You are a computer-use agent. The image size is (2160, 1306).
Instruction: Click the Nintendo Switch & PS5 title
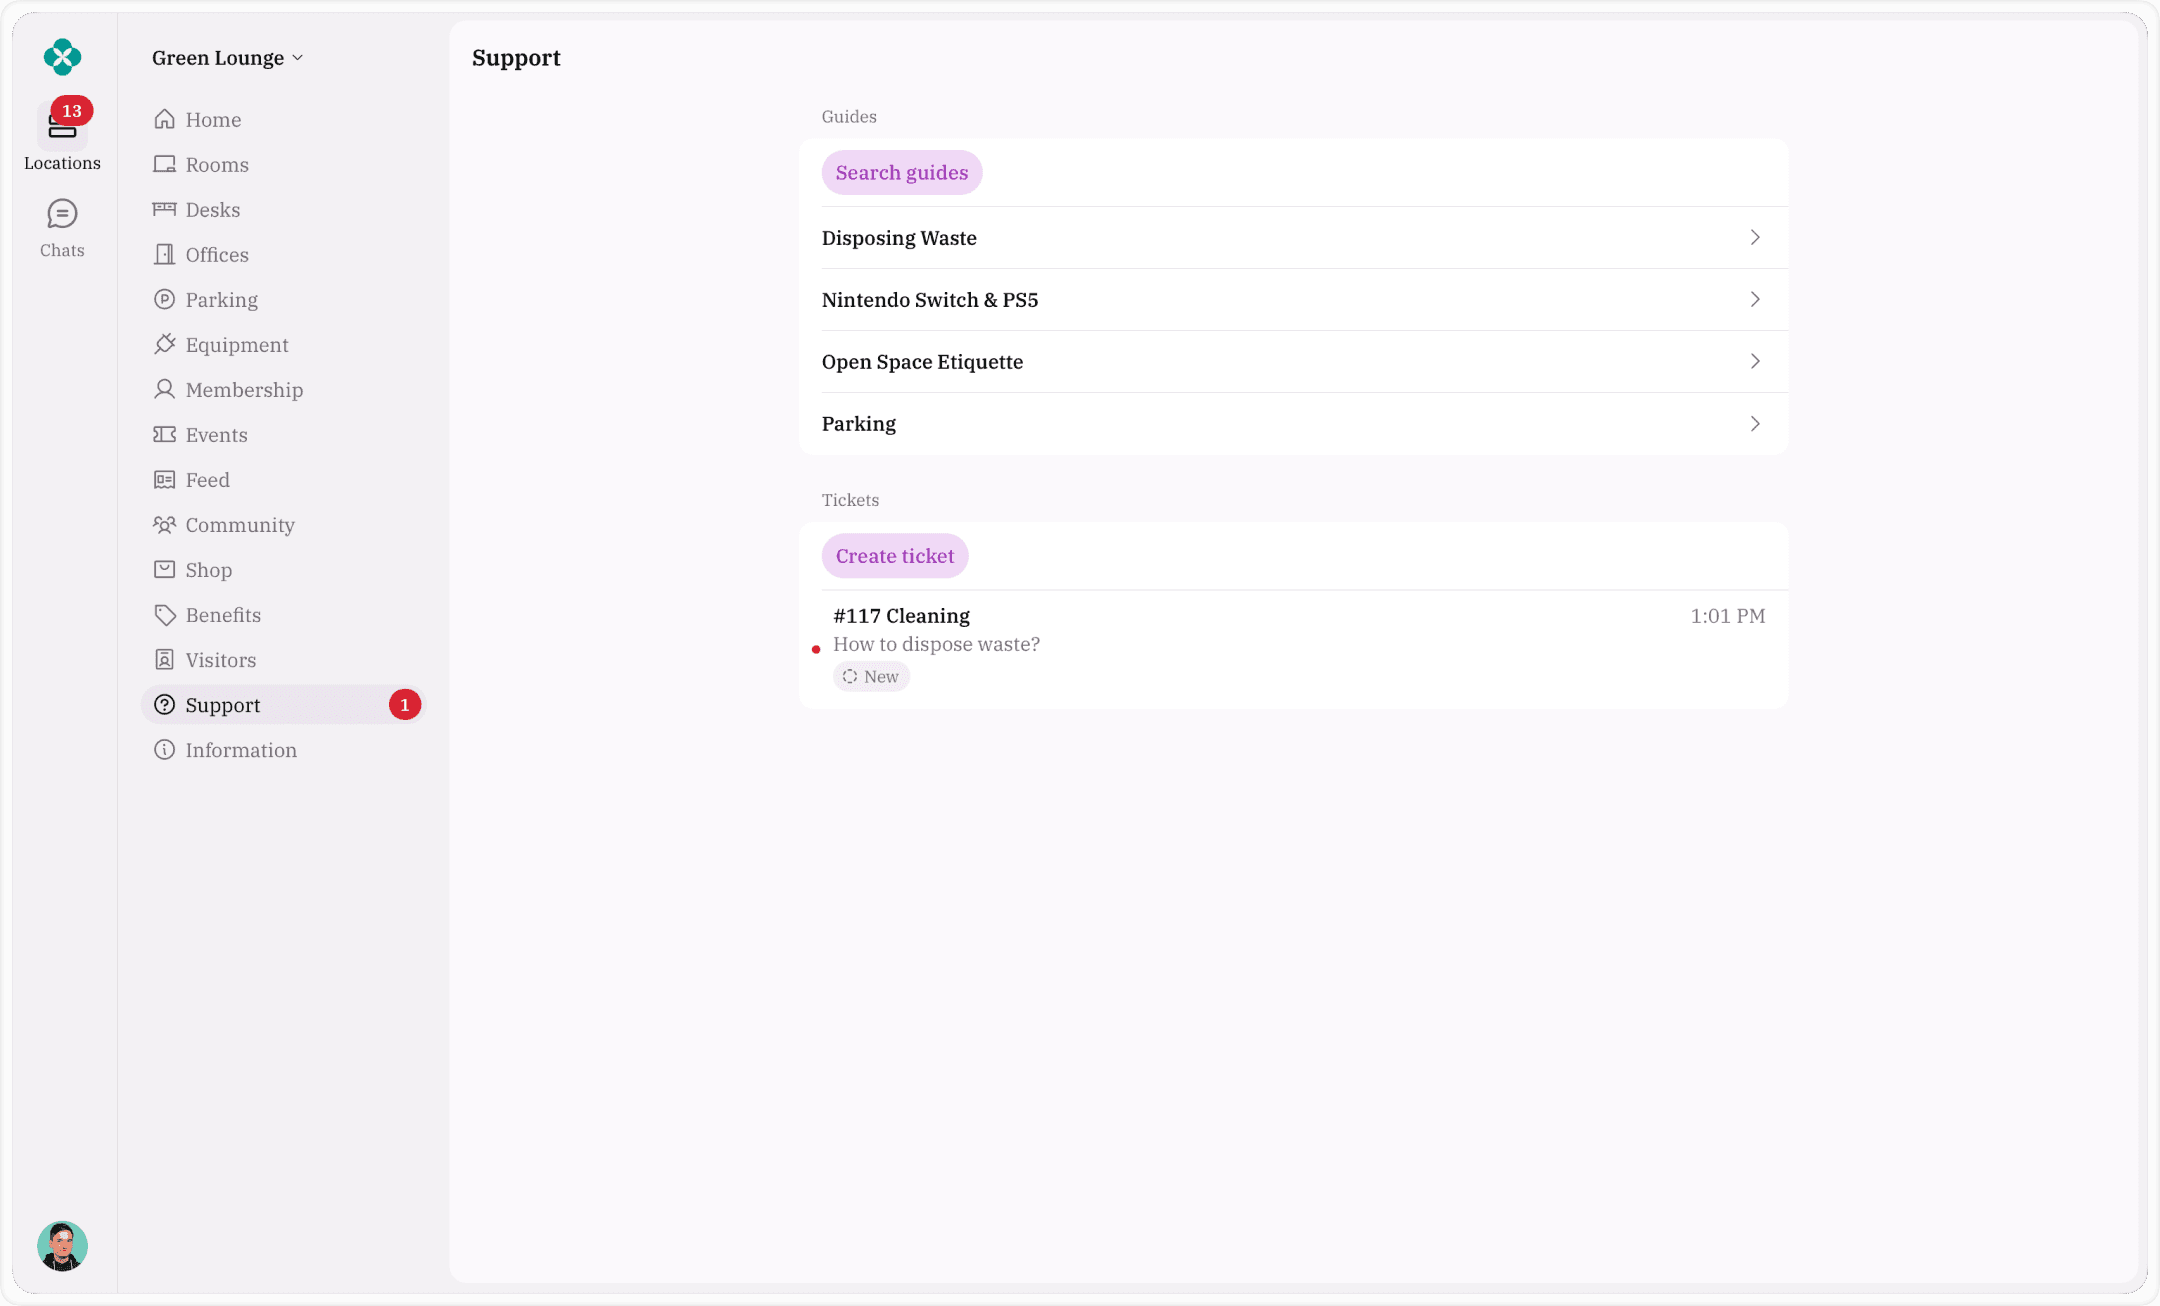(930, 300)
